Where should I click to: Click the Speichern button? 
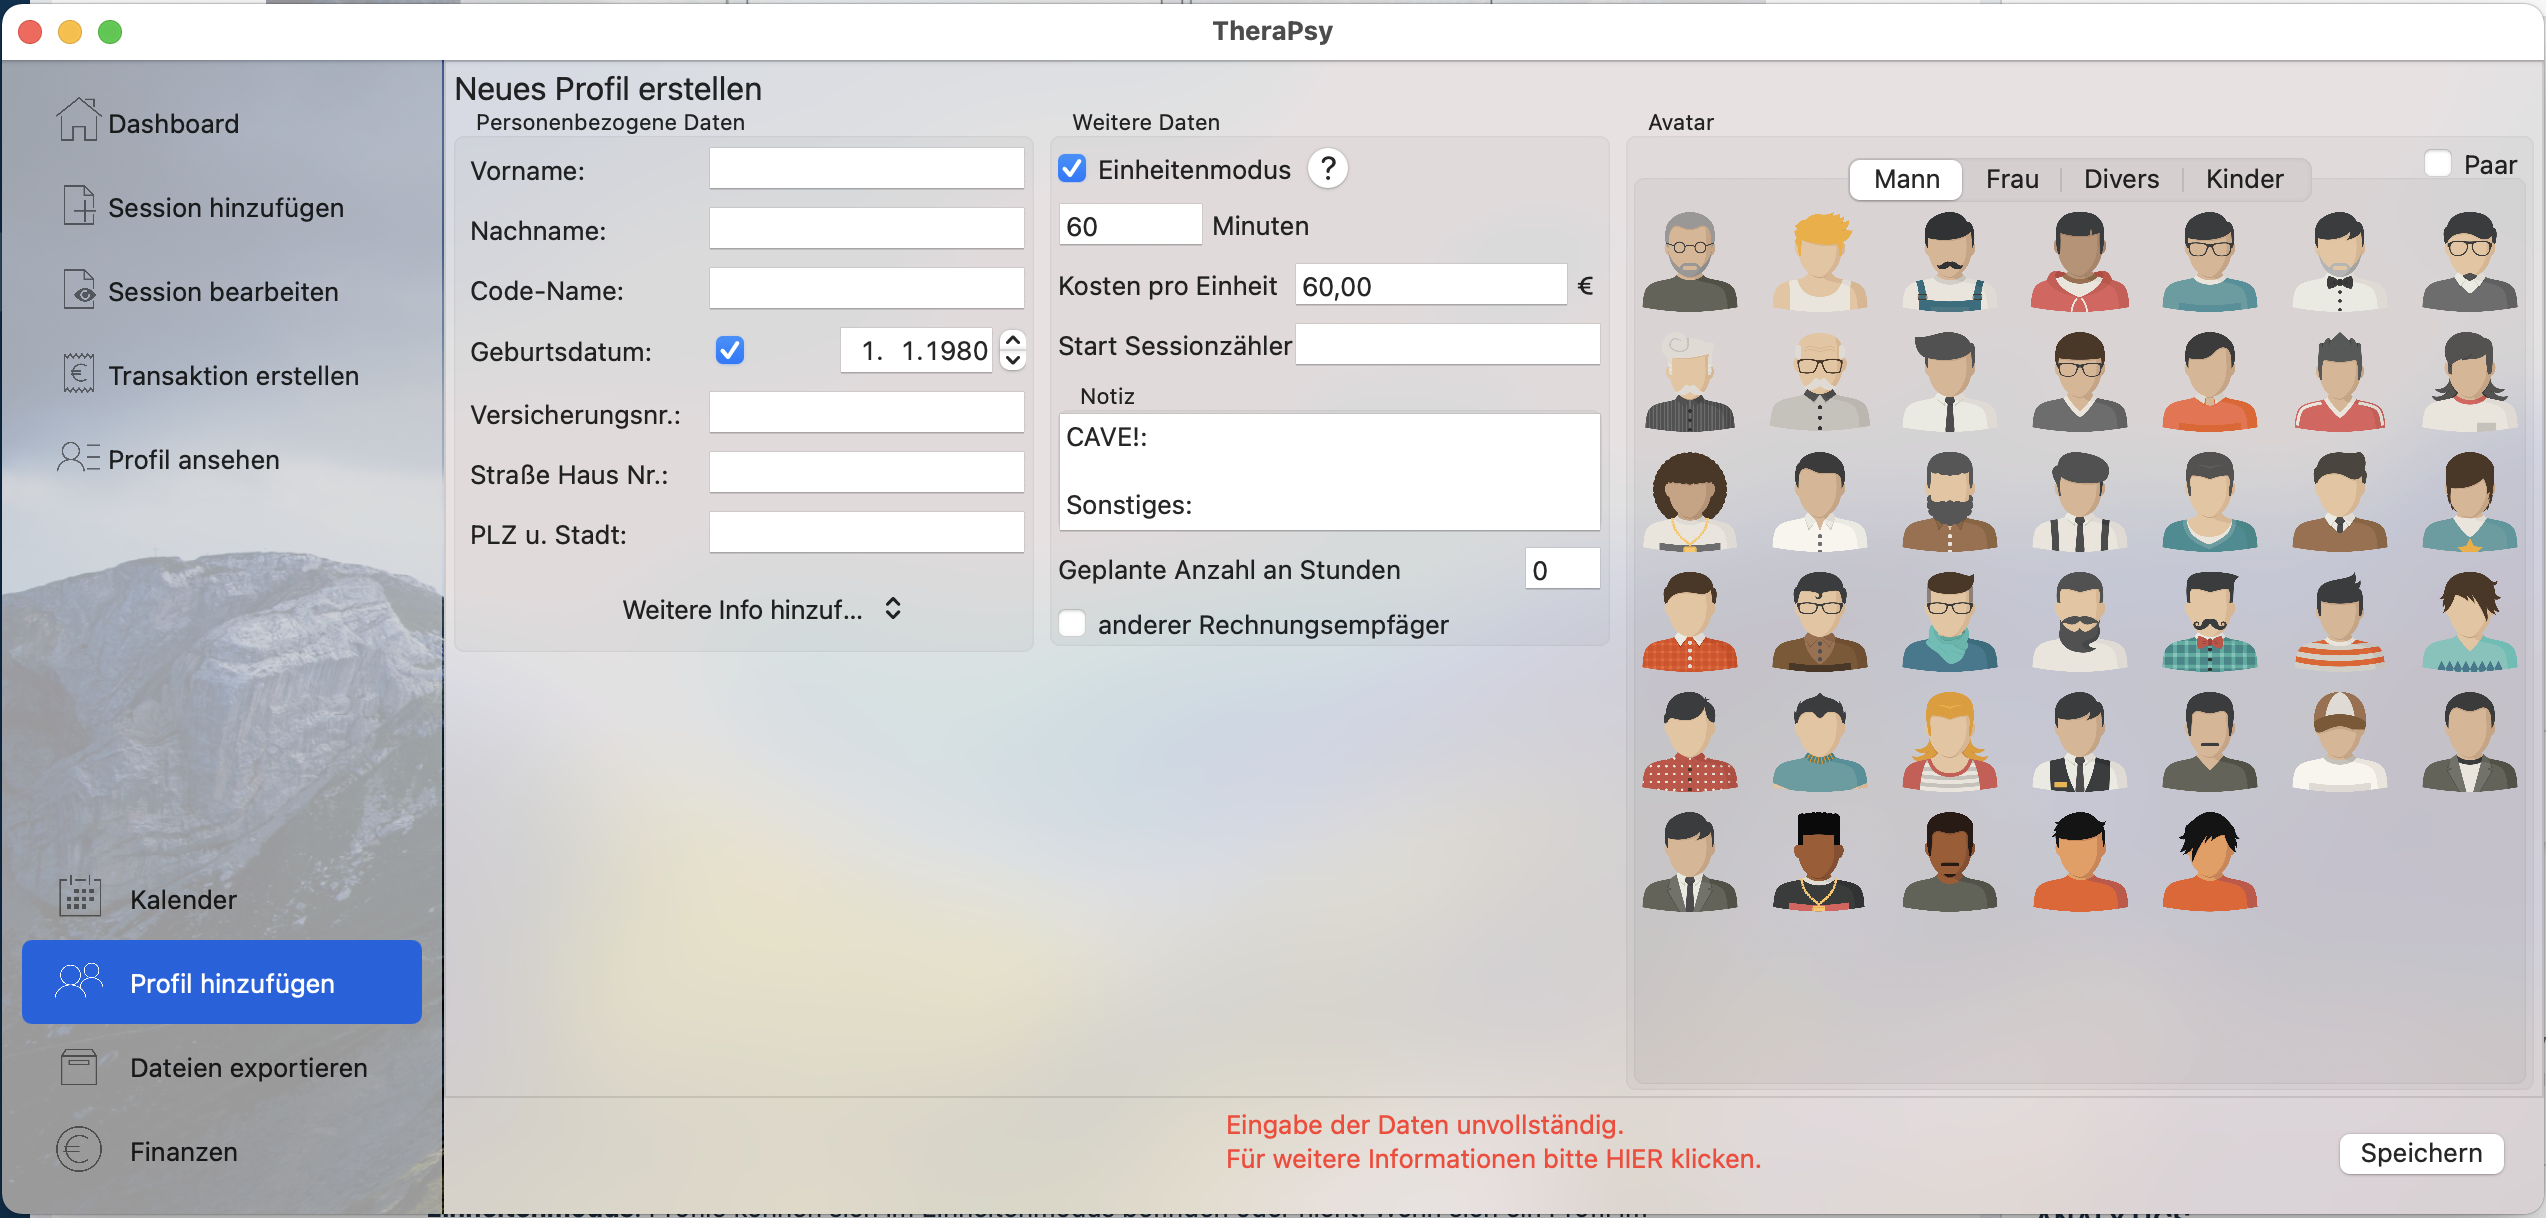coord(2420,1153)
